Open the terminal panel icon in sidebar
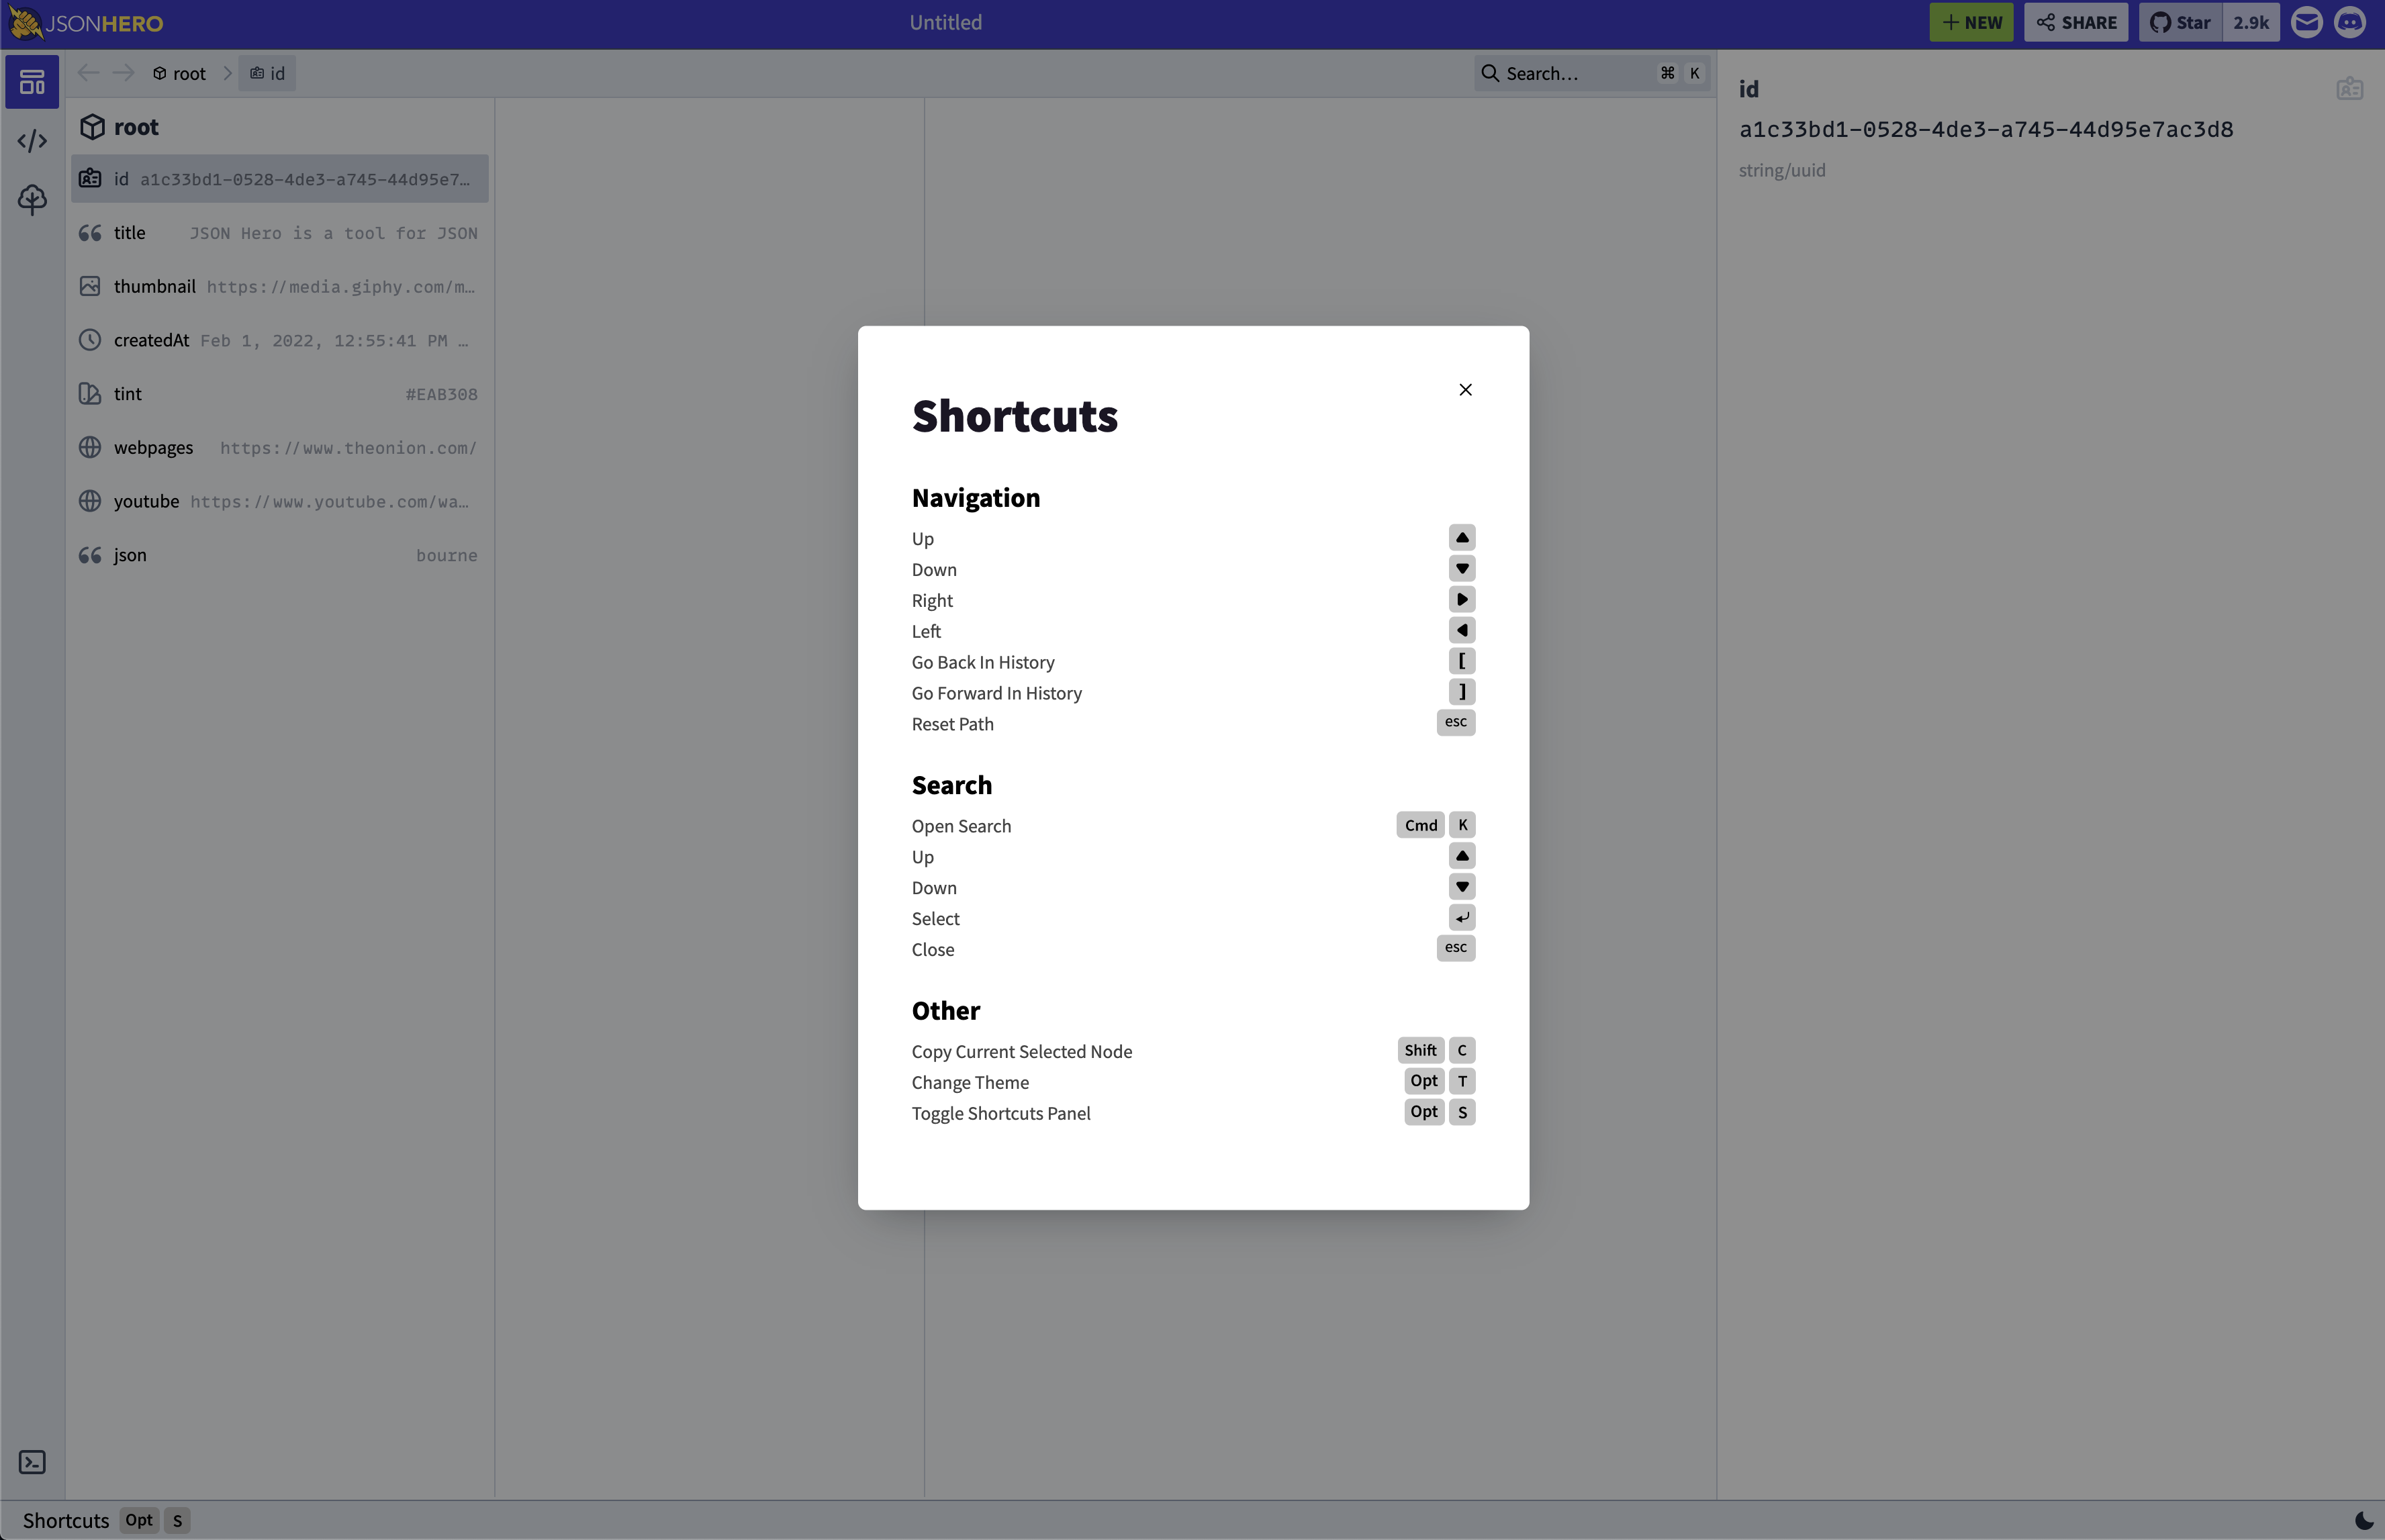2385x1540 pixels. click(32, 1462)
